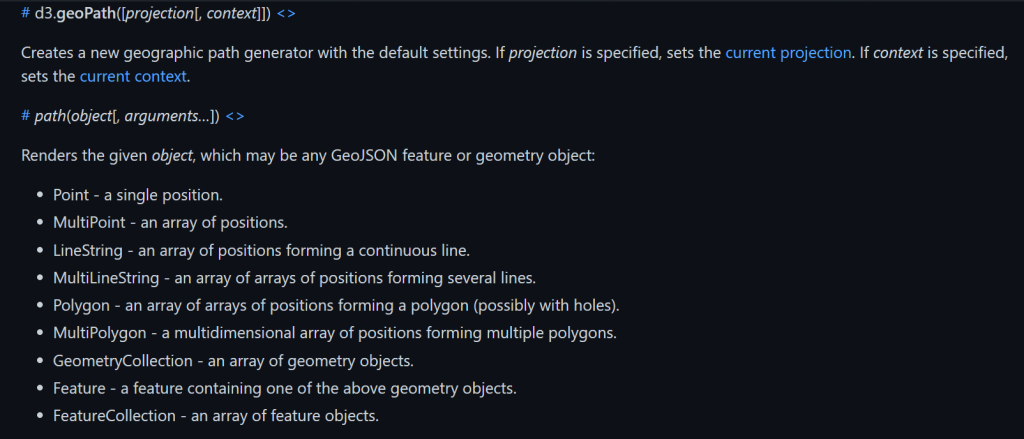
Task: Follow the "current projection" link
Action: tap(788, 53)
